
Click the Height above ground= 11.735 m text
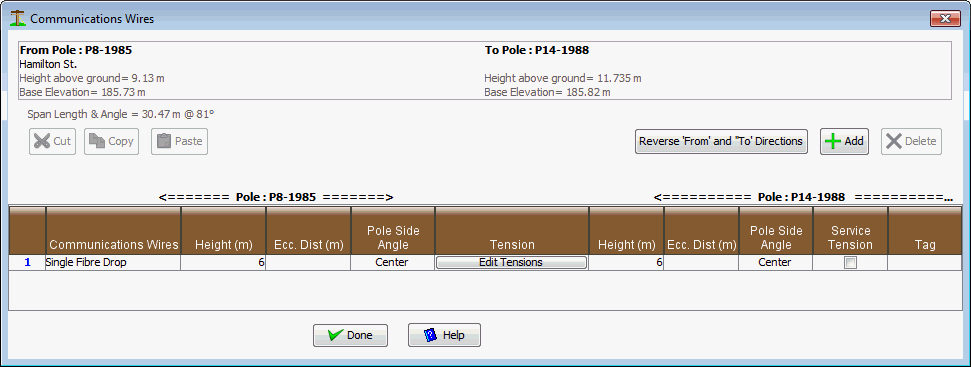coord(562,78)
